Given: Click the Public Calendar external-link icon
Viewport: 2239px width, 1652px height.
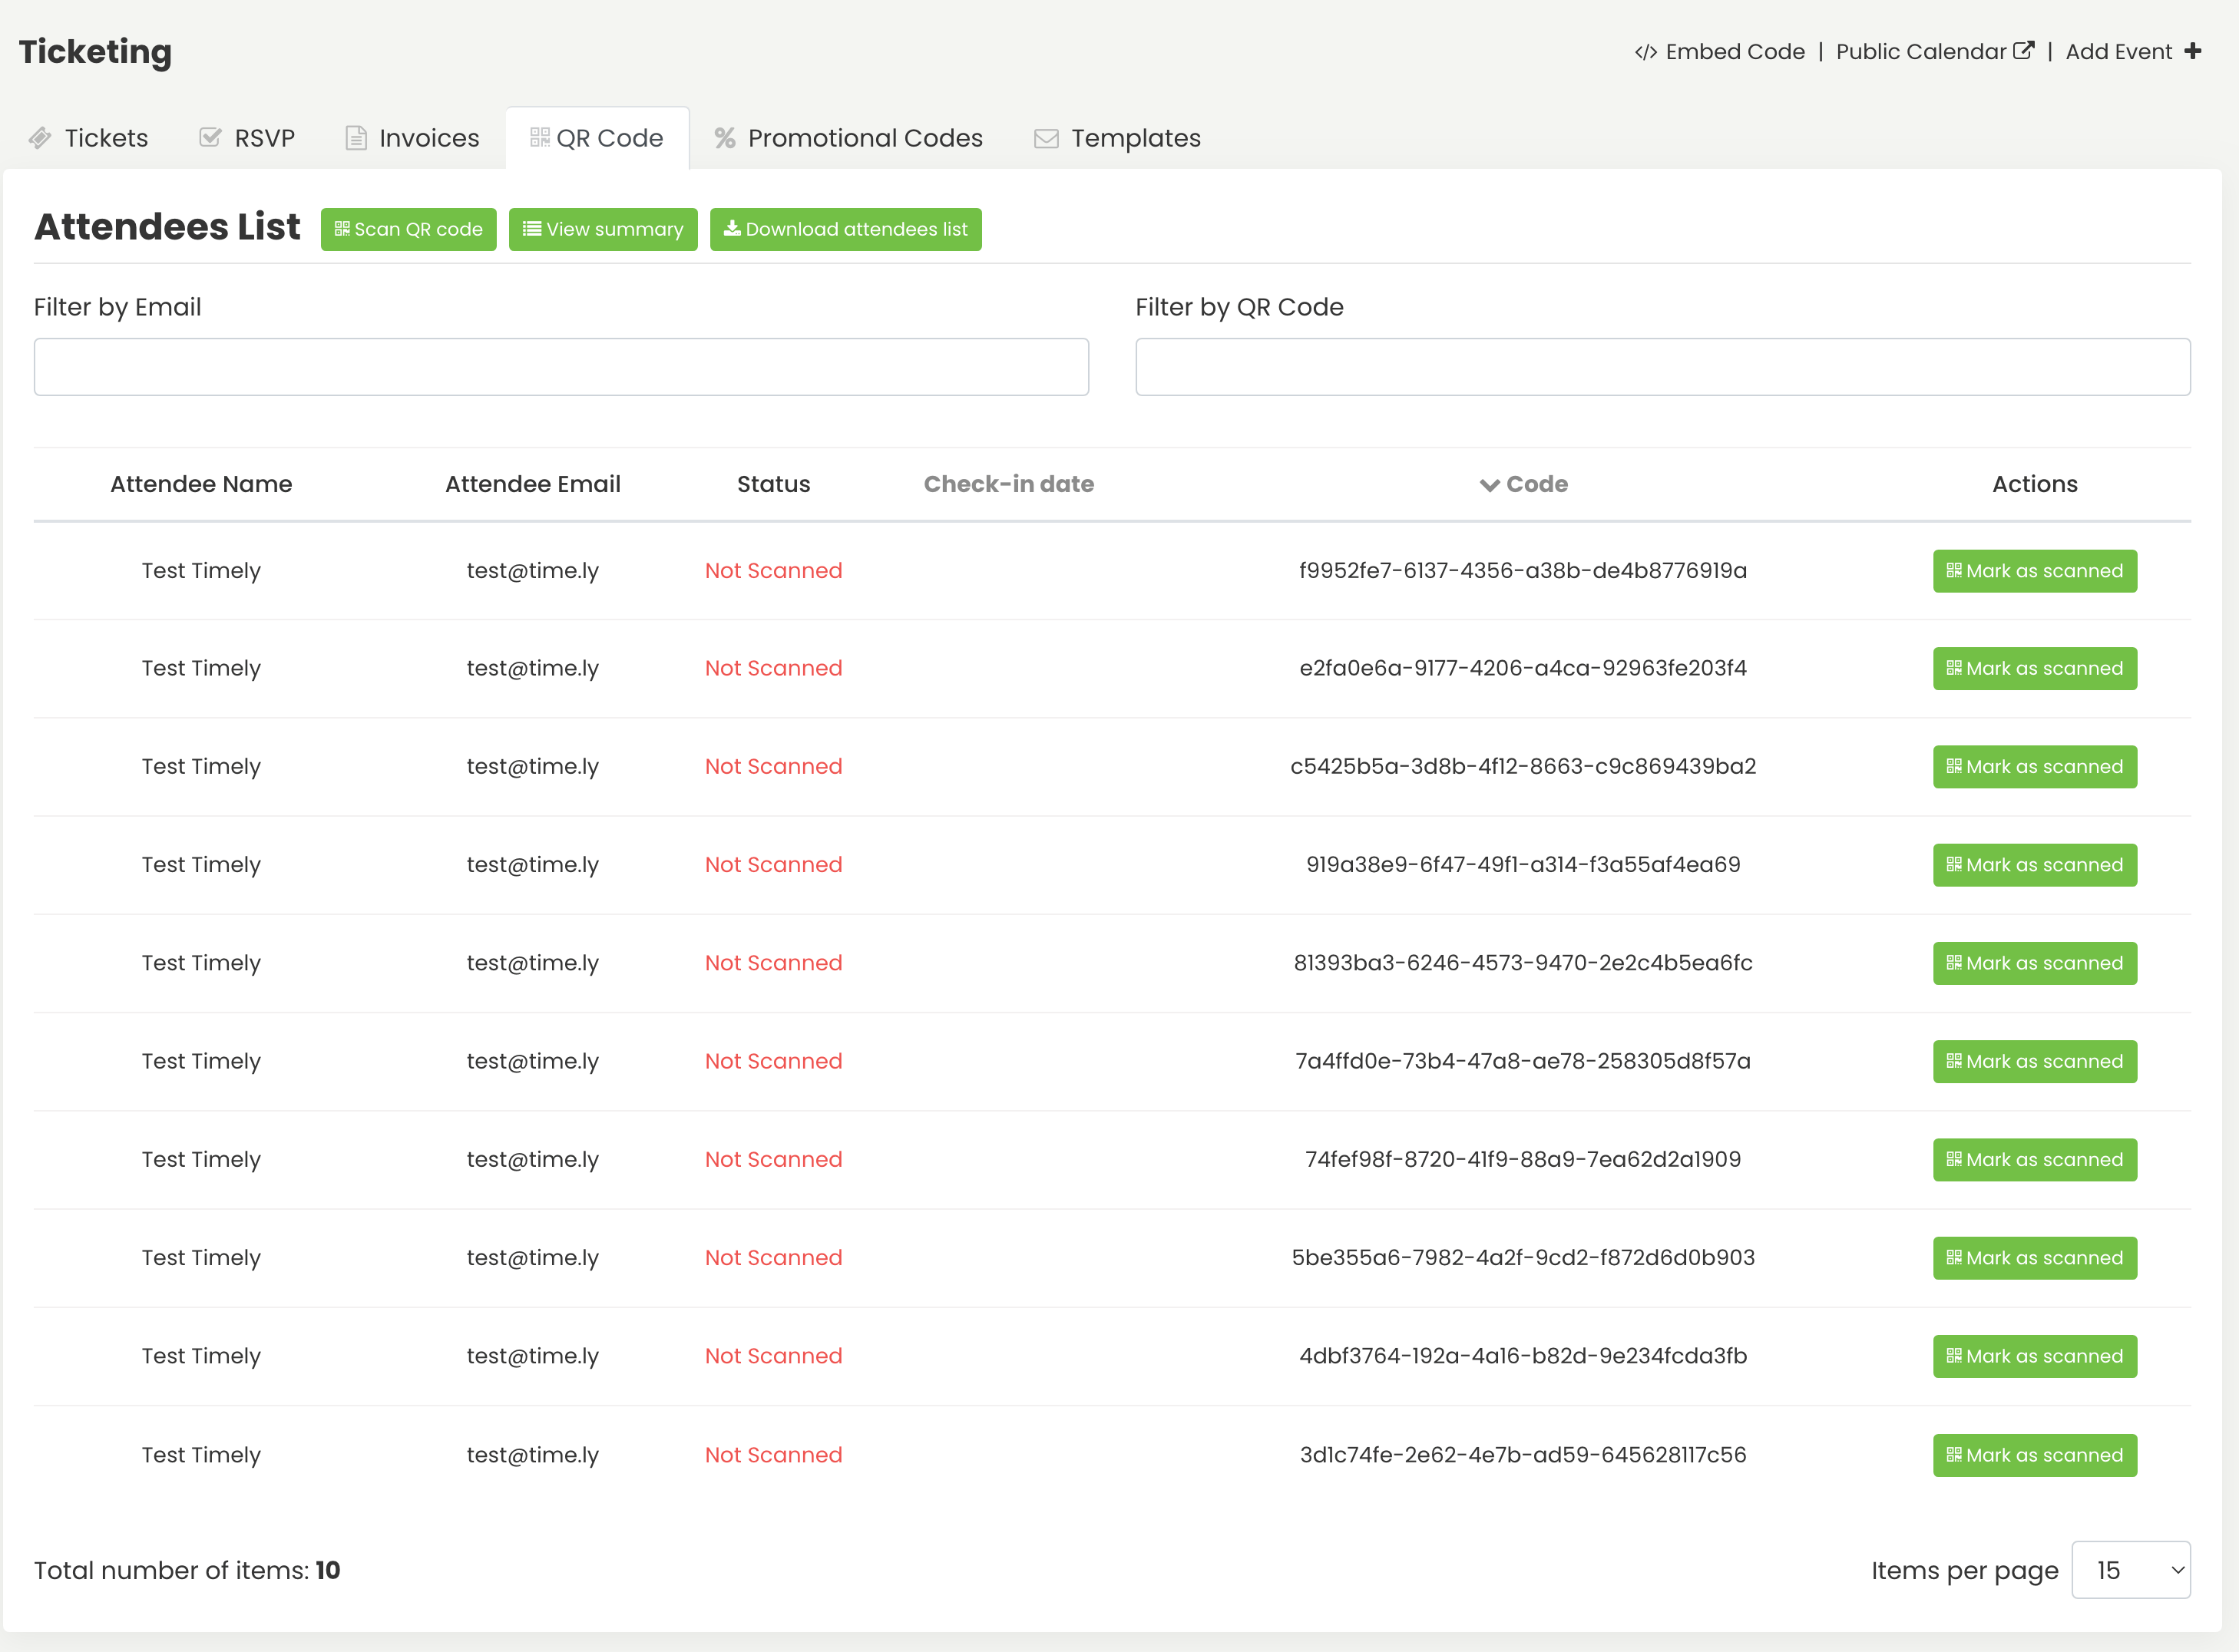Looking at the screenshot, I should pyautogui.click(x=2023, y=50).
